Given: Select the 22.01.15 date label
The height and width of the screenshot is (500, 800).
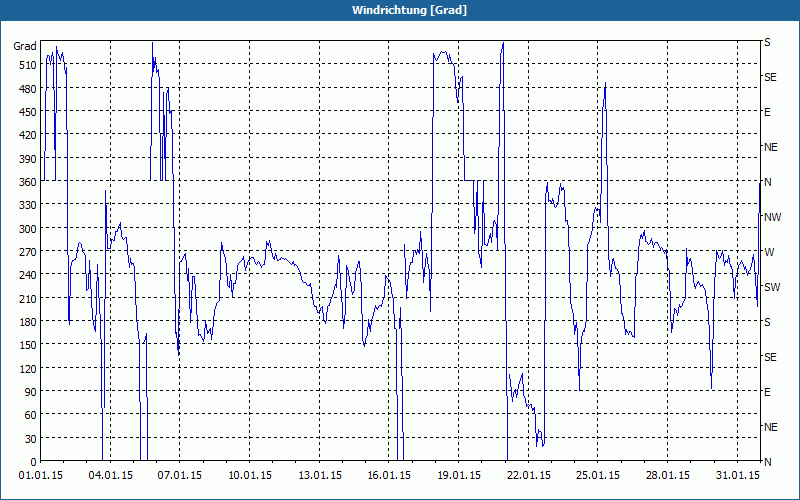Looking at the screenshot, I should [x=529, y=476].
